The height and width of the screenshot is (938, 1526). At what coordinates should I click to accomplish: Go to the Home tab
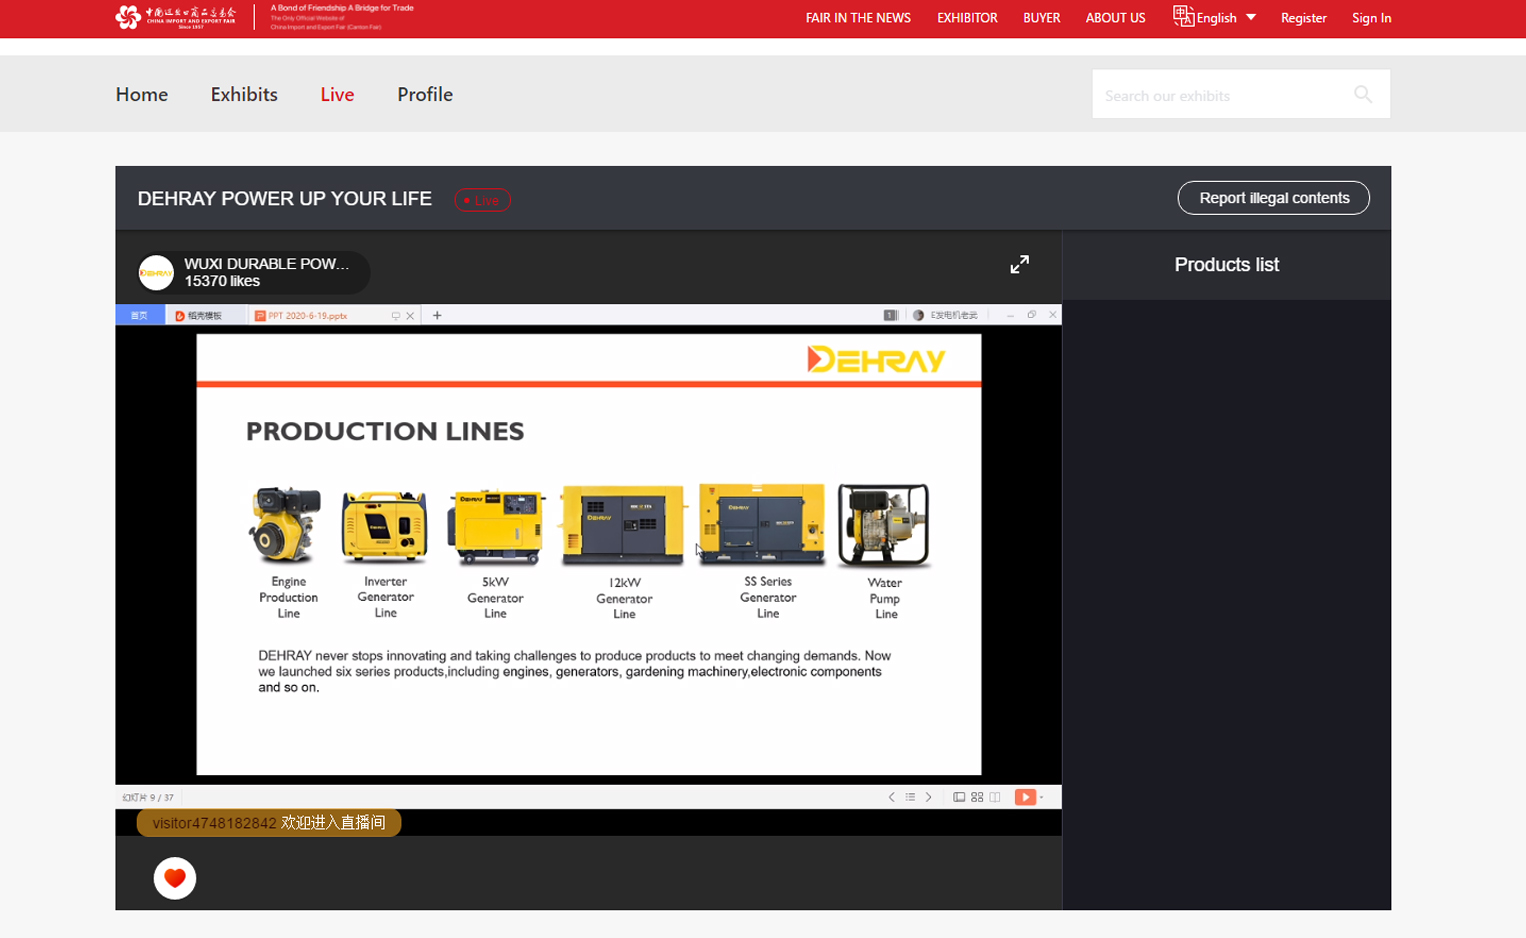141,94
